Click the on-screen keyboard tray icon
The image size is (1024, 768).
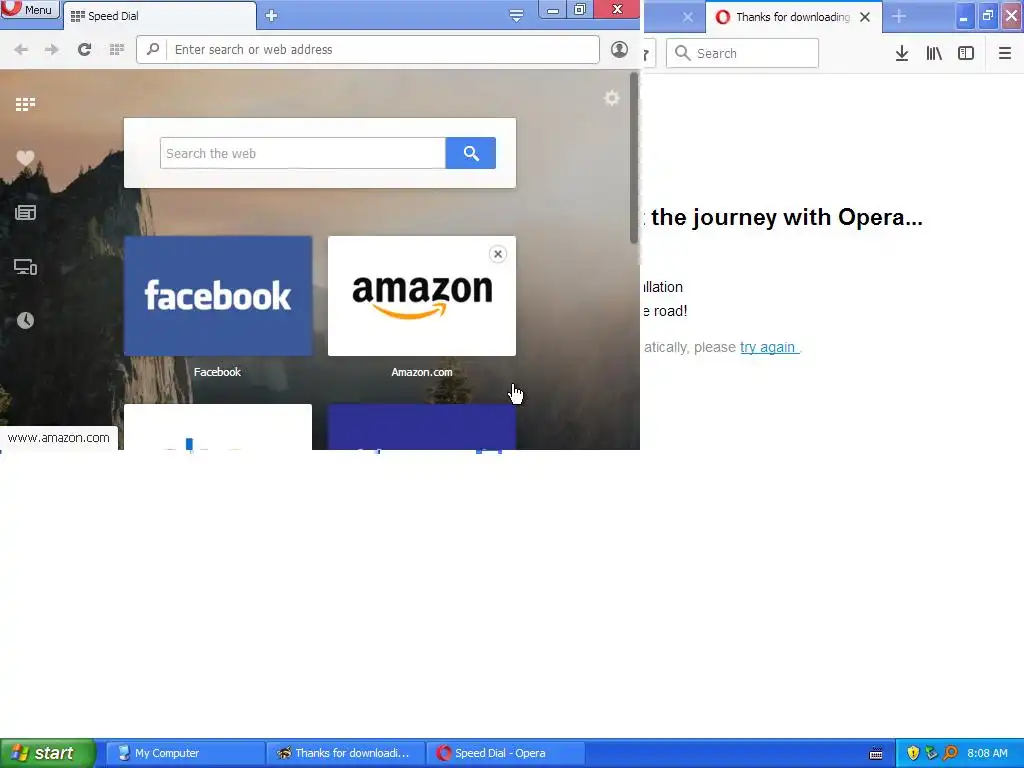[876, 754]
